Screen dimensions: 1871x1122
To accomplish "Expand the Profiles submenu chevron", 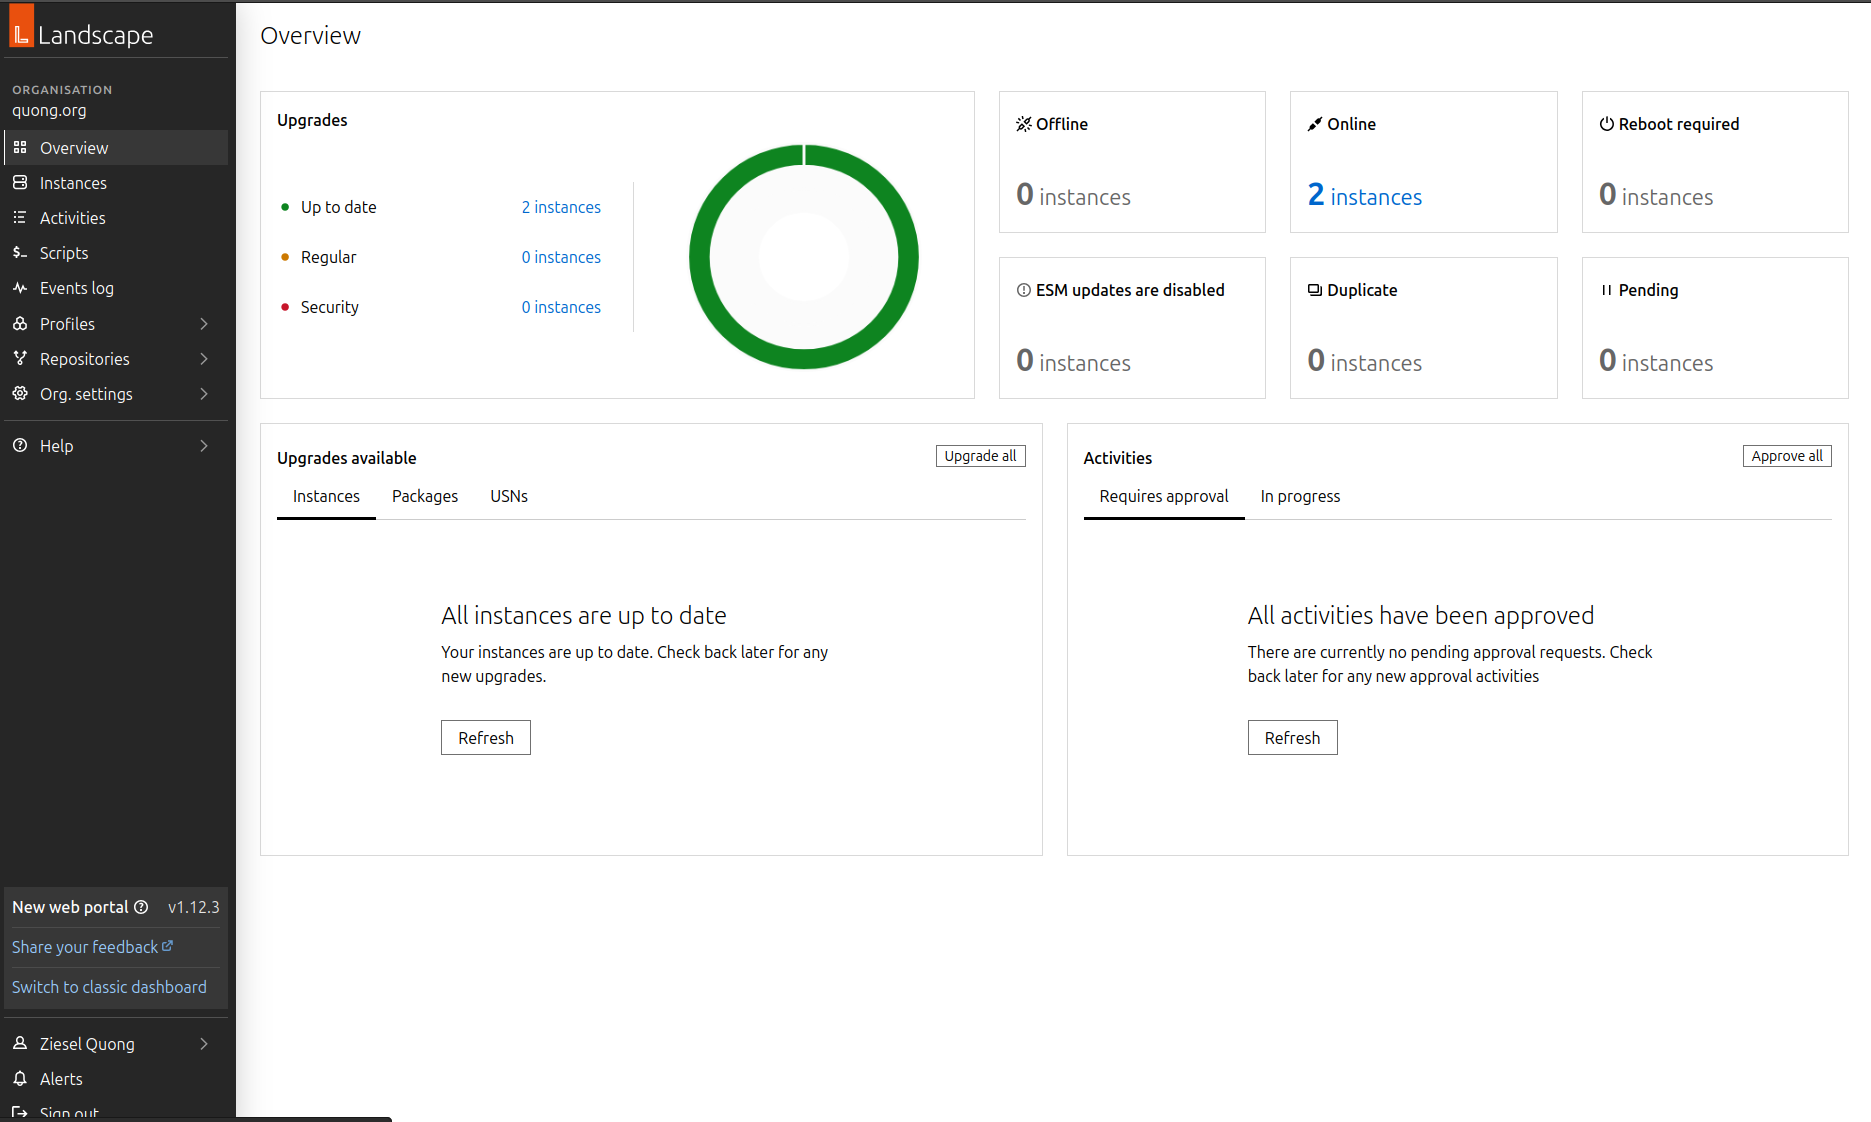I will coord(204,324).
